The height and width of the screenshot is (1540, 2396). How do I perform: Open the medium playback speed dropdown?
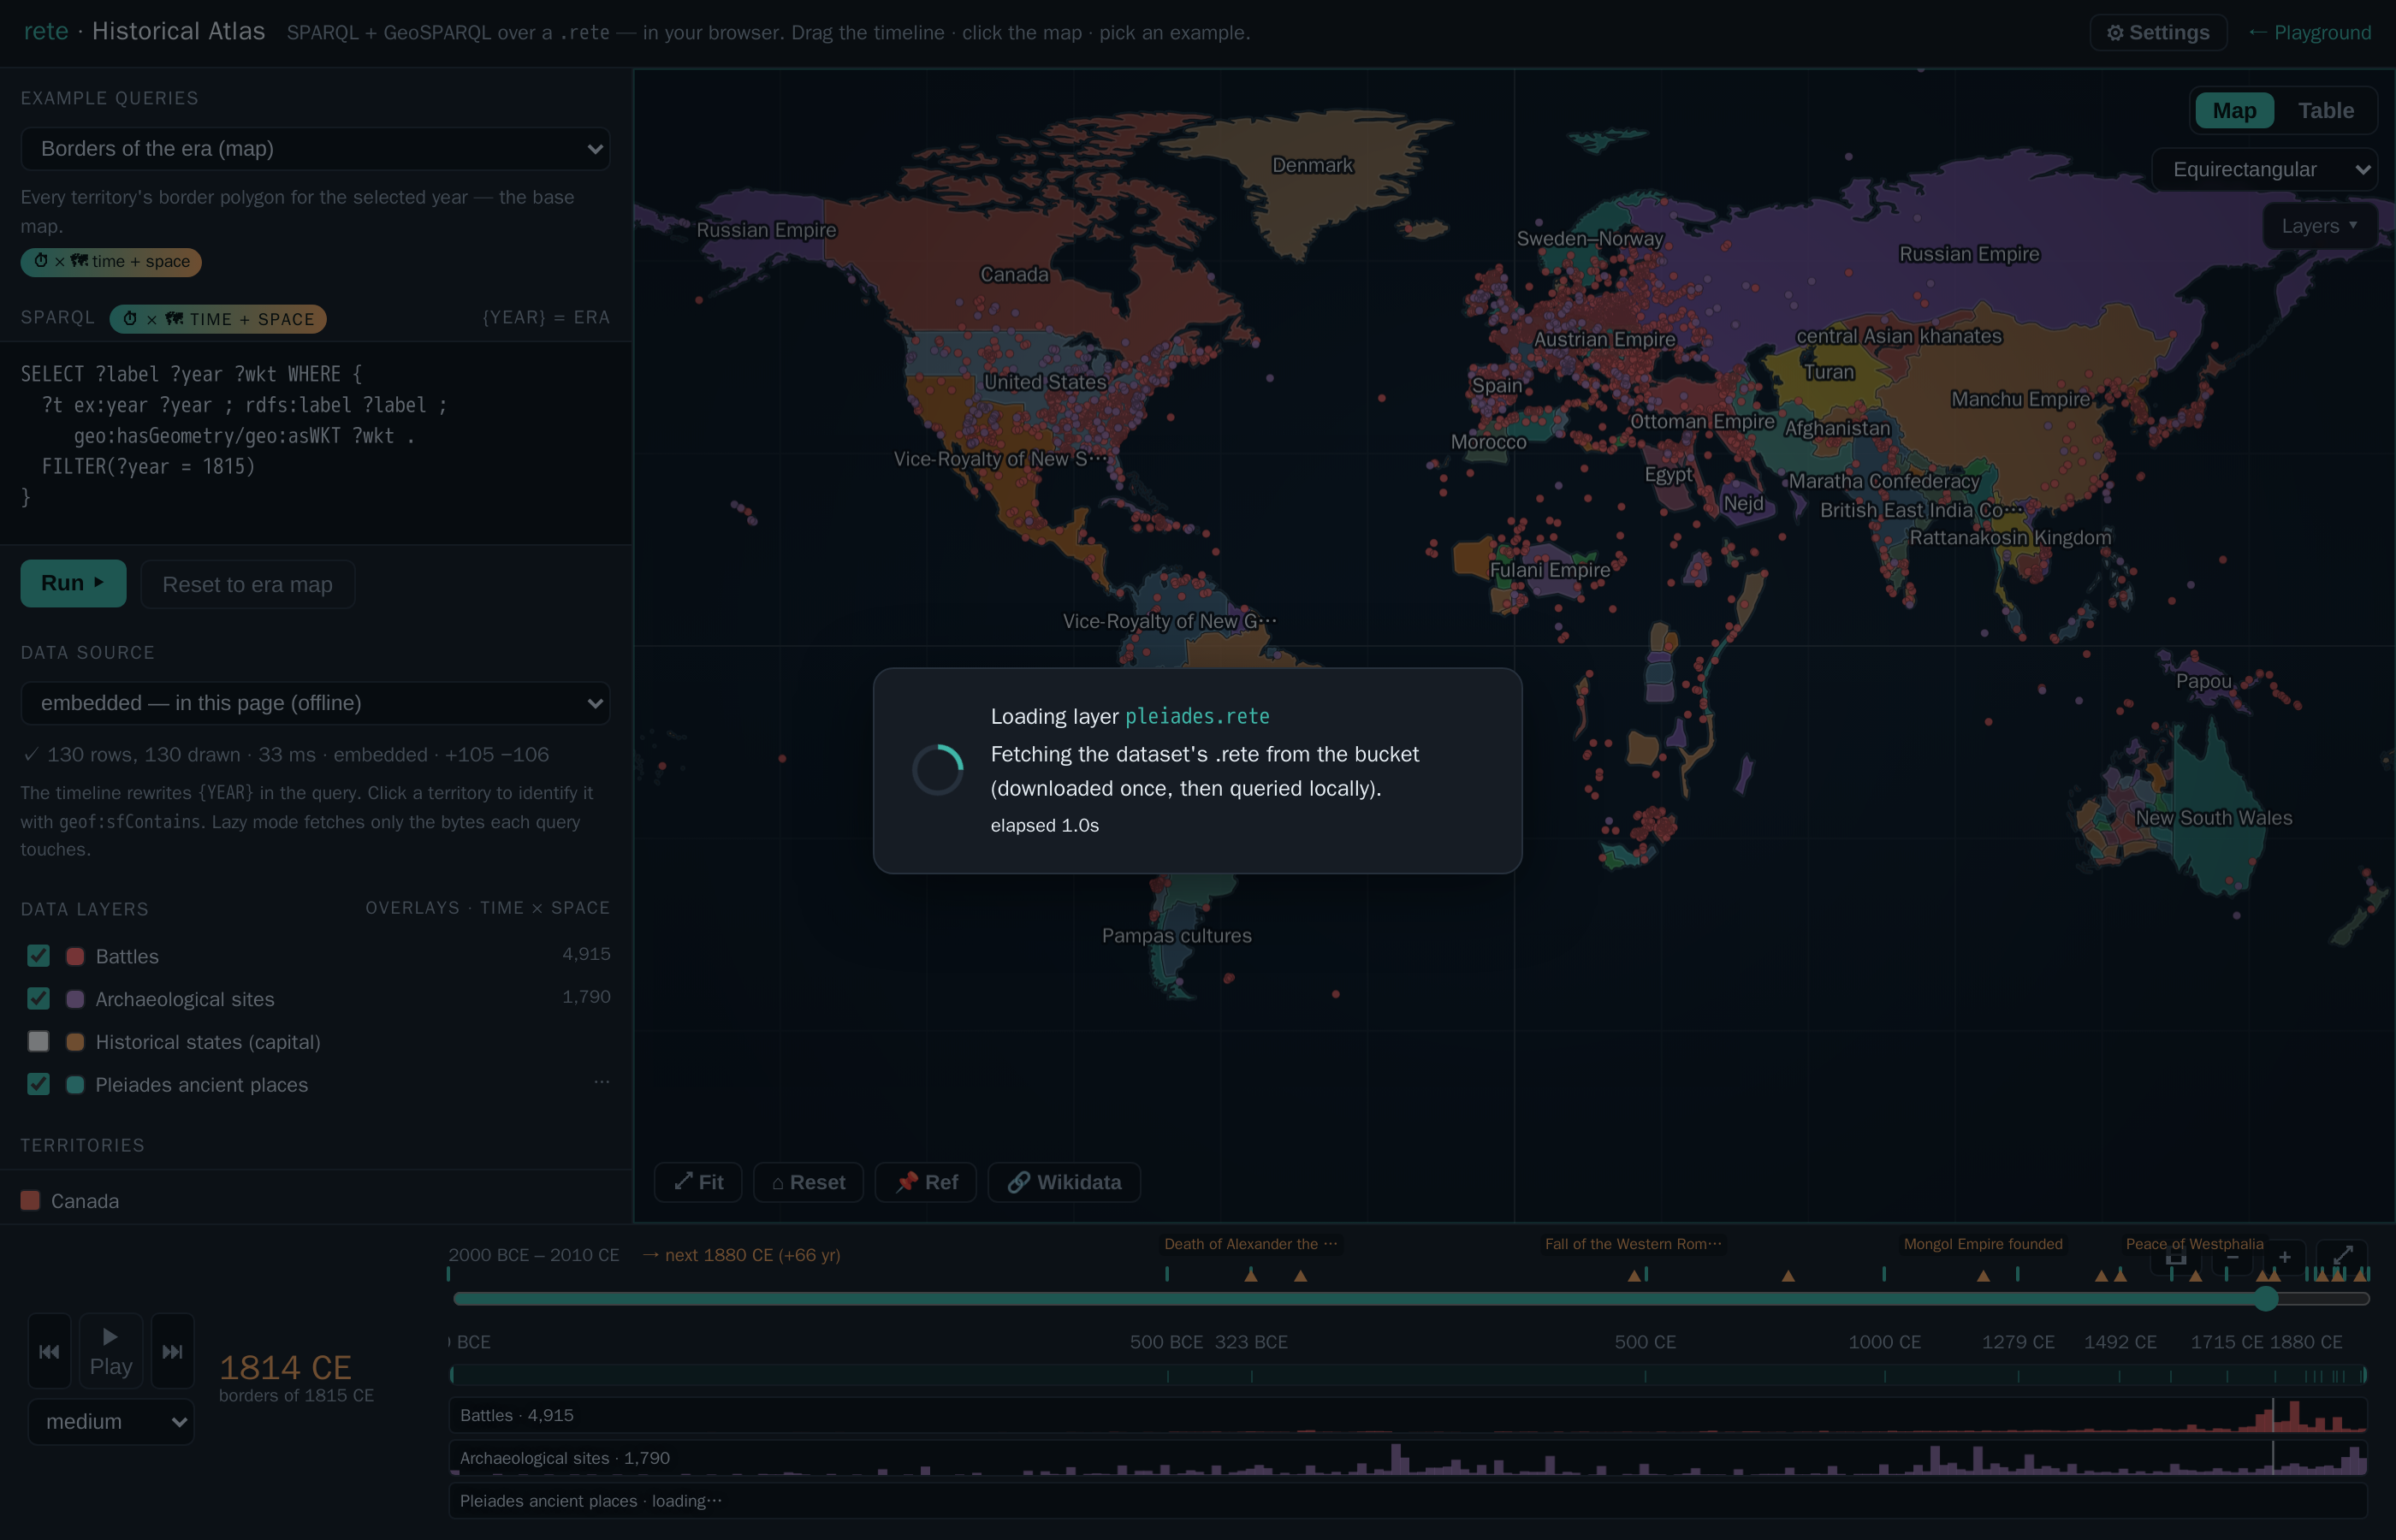pyautogui.click(x=111, y=1421)
